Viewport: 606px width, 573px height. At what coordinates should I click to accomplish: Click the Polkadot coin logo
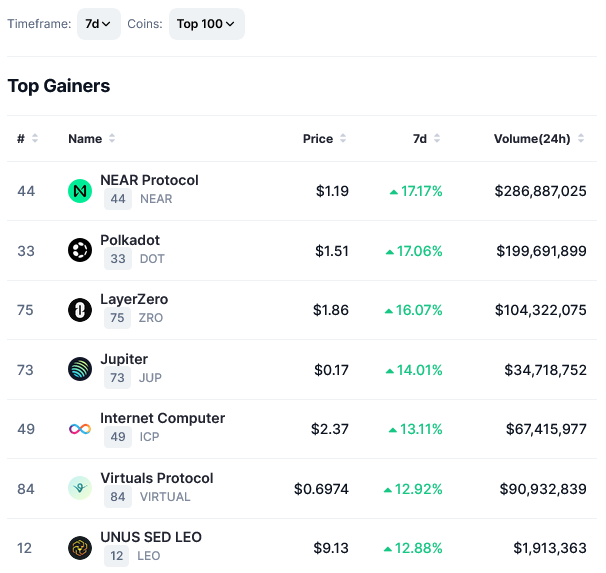coord(80,251)
